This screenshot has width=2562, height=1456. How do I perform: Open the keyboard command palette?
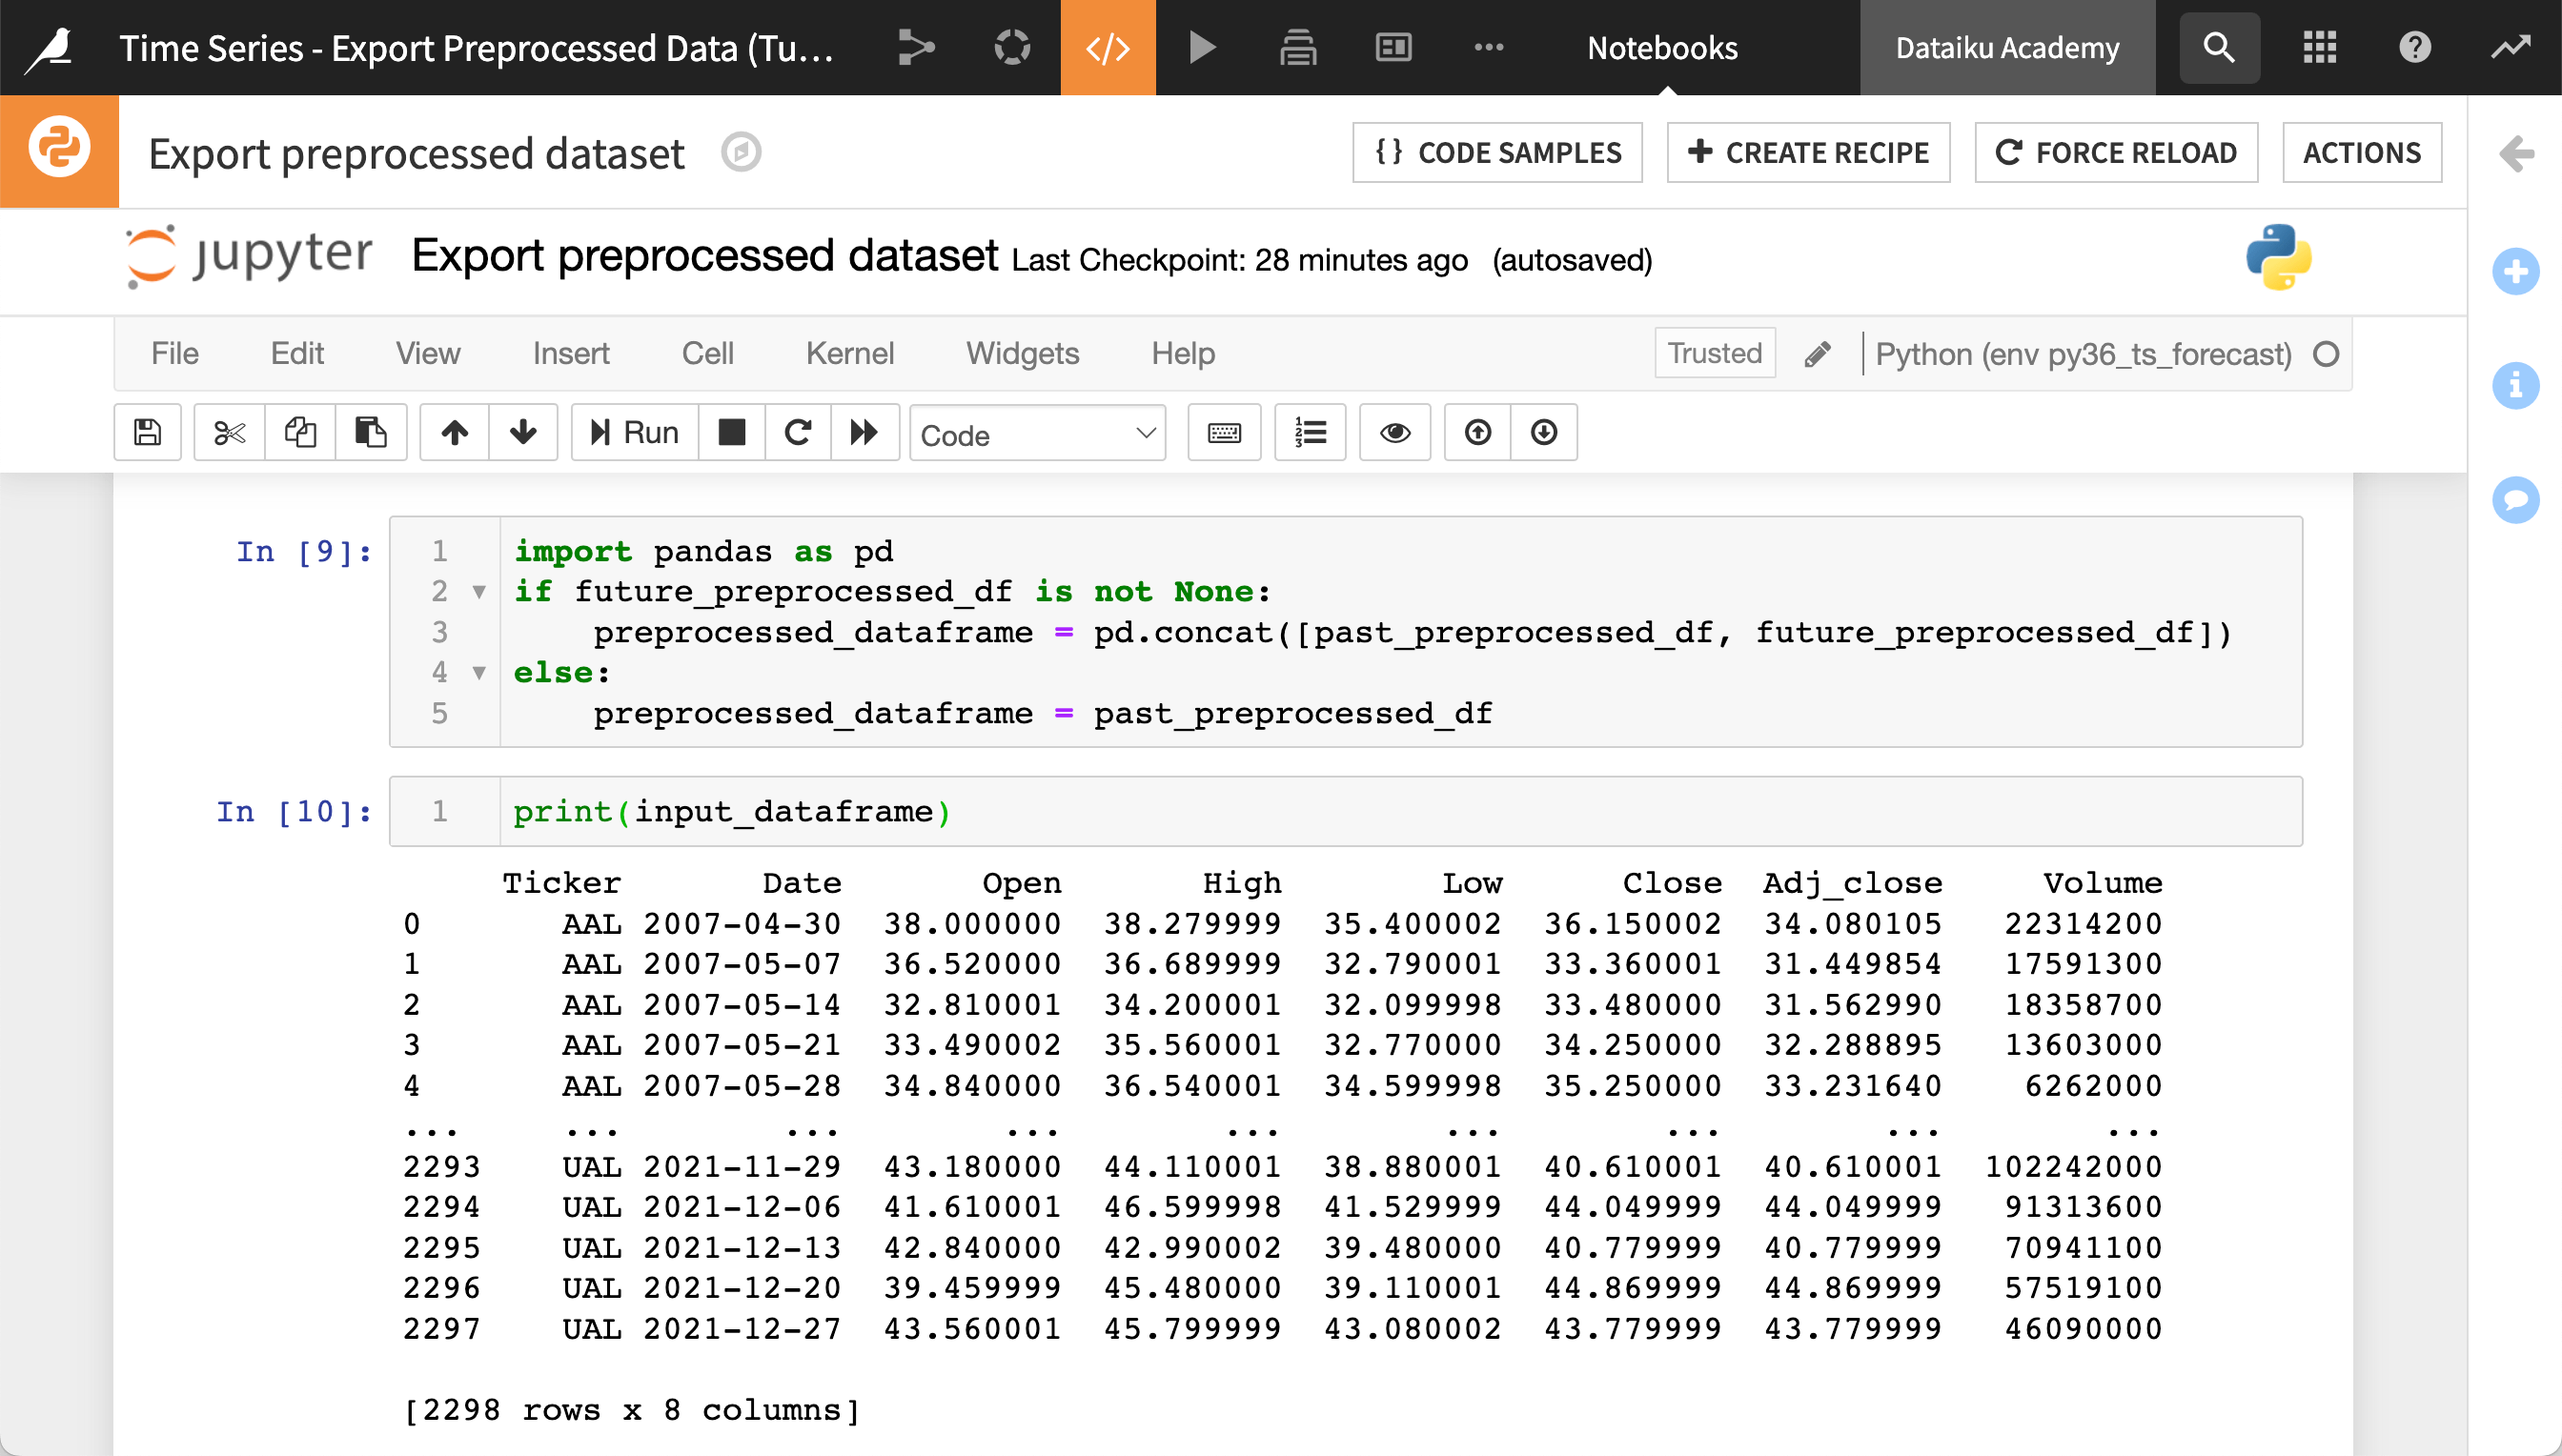[x=1224, y=432]
